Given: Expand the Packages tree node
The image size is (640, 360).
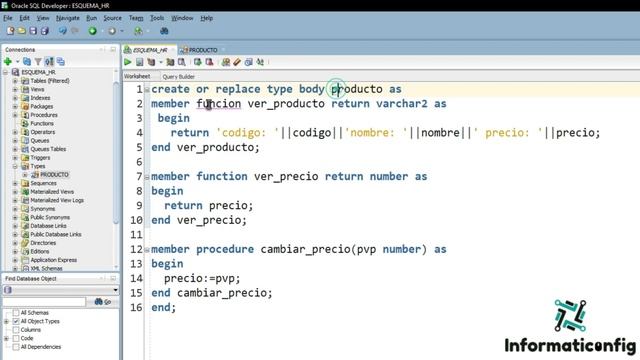Looking at the screenshot, I should 15,107.
